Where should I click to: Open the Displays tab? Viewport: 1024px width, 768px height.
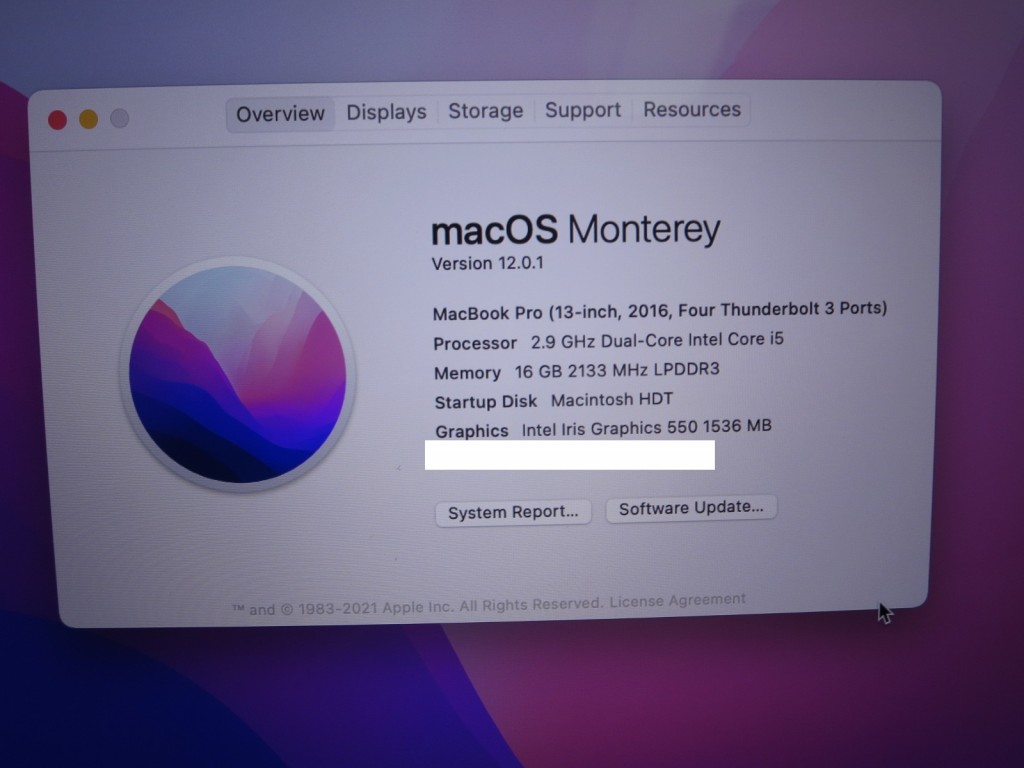pyautogui.click(x=386, y=112)
